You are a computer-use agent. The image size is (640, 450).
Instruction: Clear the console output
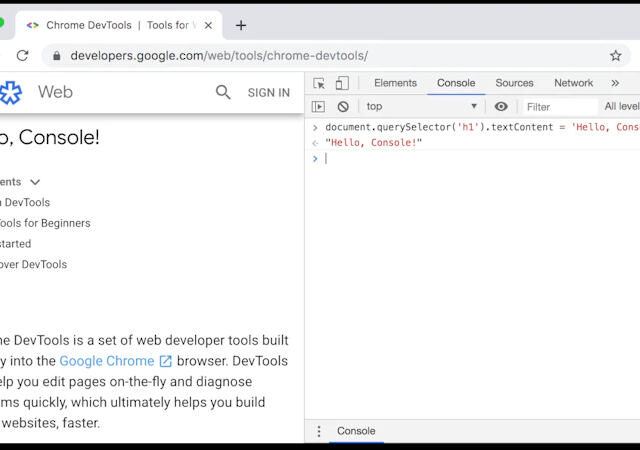click(343, 106)
